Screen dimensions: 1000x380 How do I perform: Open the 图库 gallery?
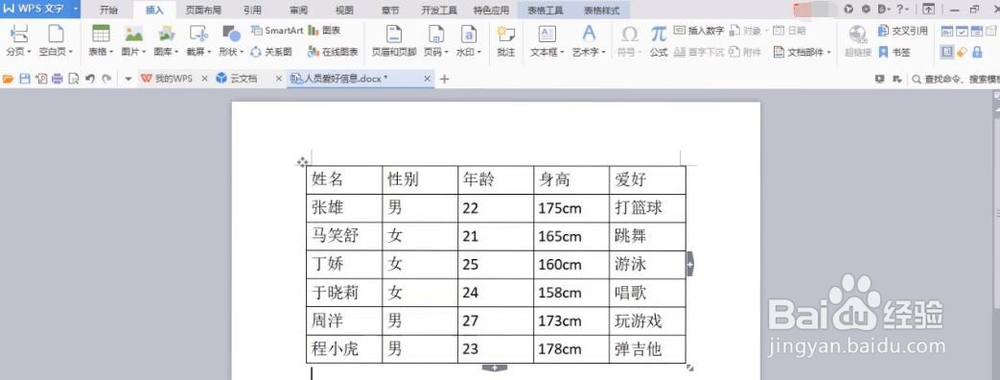click(166, 41)
